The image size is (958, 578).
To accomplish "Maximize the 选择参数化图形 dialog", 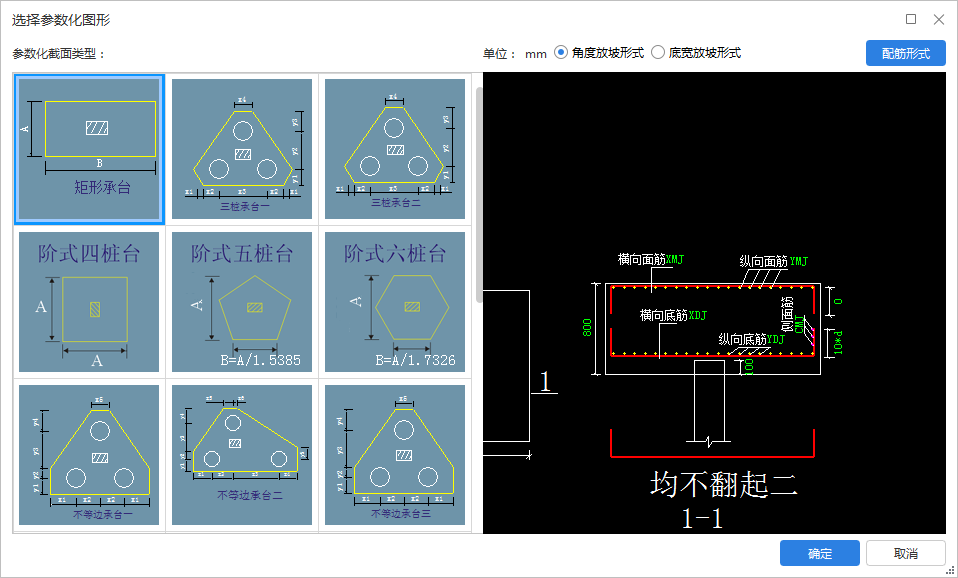I will point(911,20).
